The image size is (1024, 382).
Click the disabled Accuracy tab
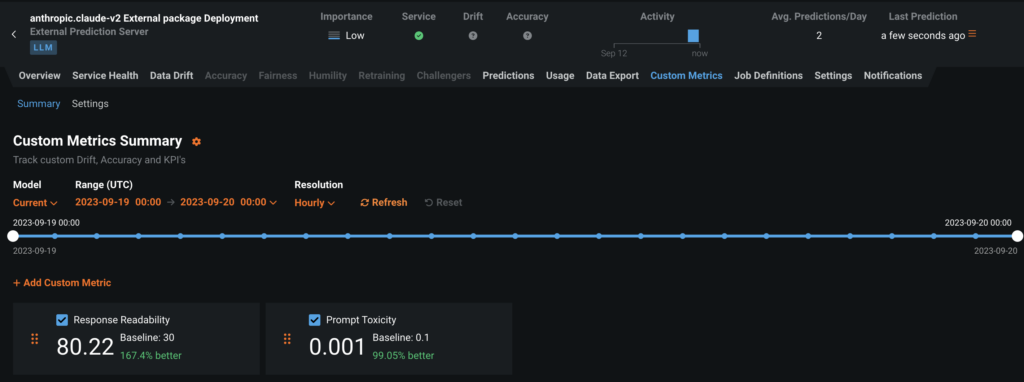tap(226, 76)
